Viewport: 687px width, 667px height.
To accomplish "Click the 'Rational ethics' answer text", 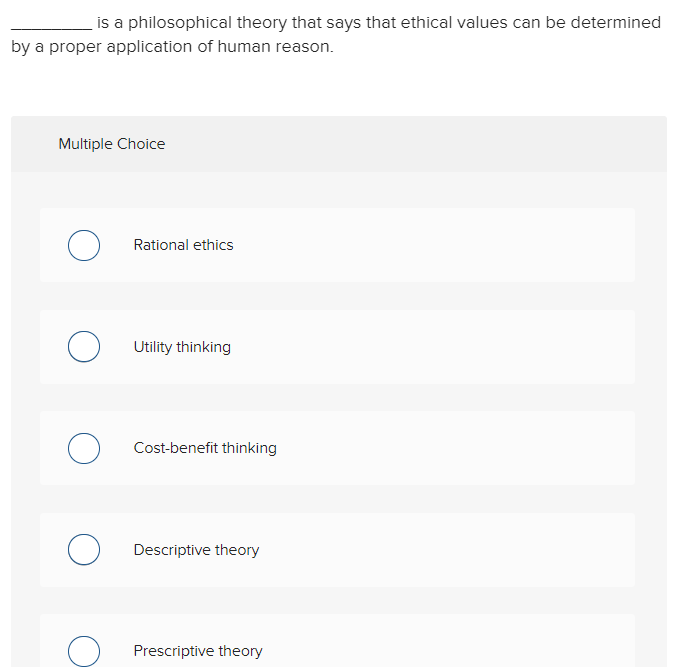I will 183,245.
